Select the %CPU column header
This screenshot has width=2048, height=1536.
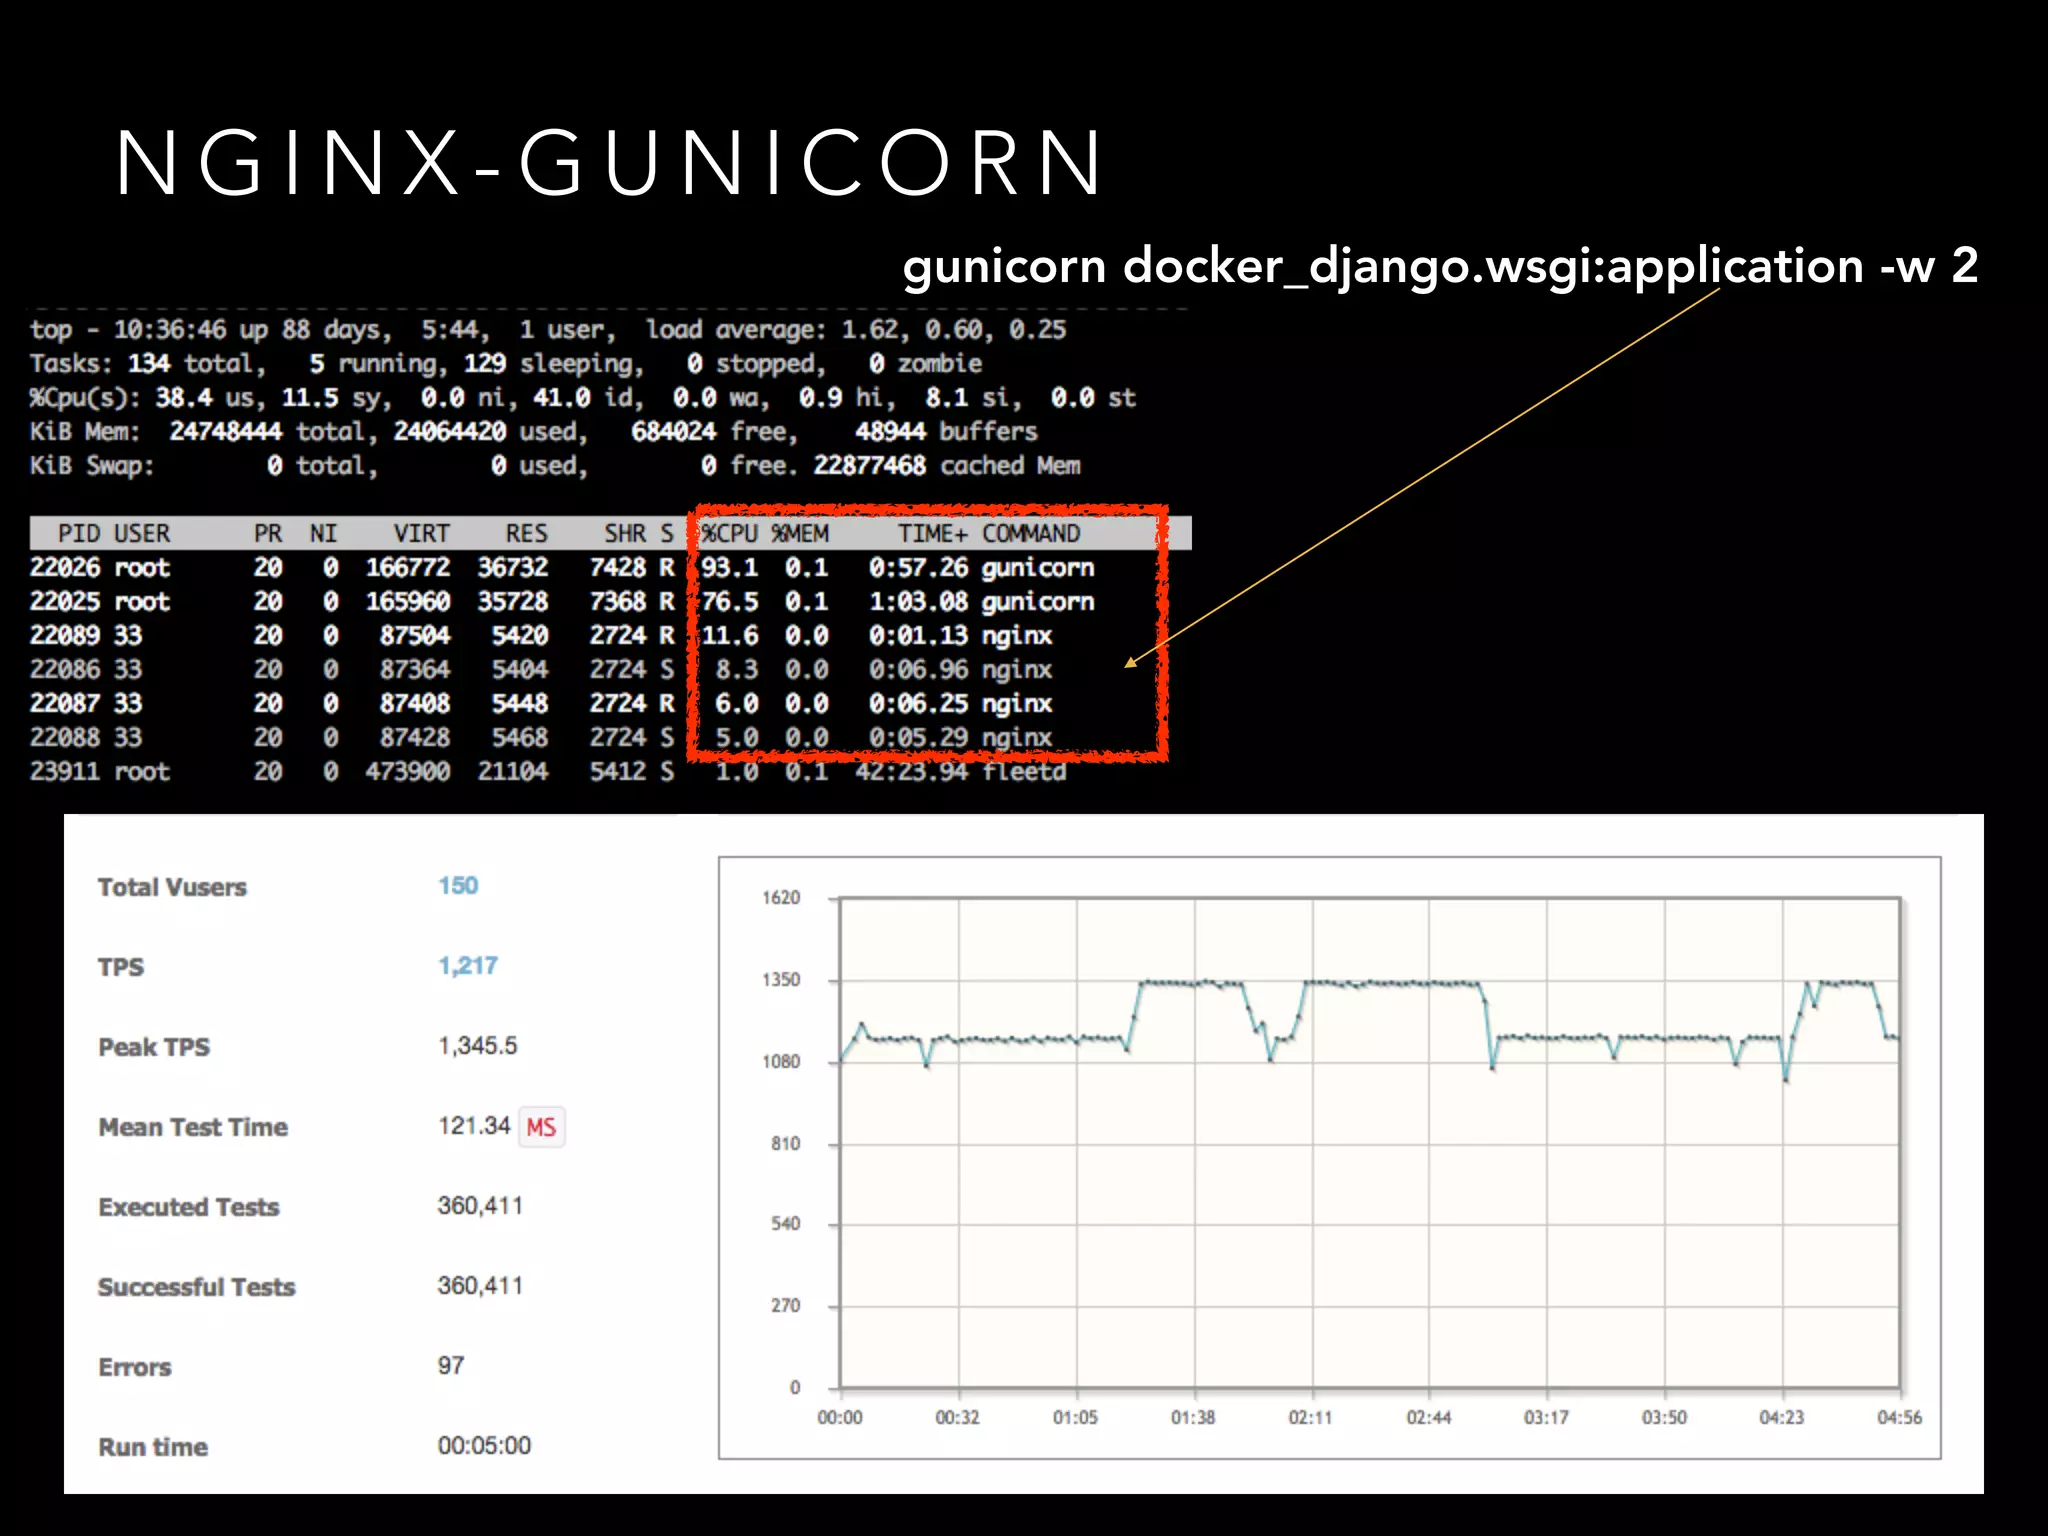[x=729, y=533]
